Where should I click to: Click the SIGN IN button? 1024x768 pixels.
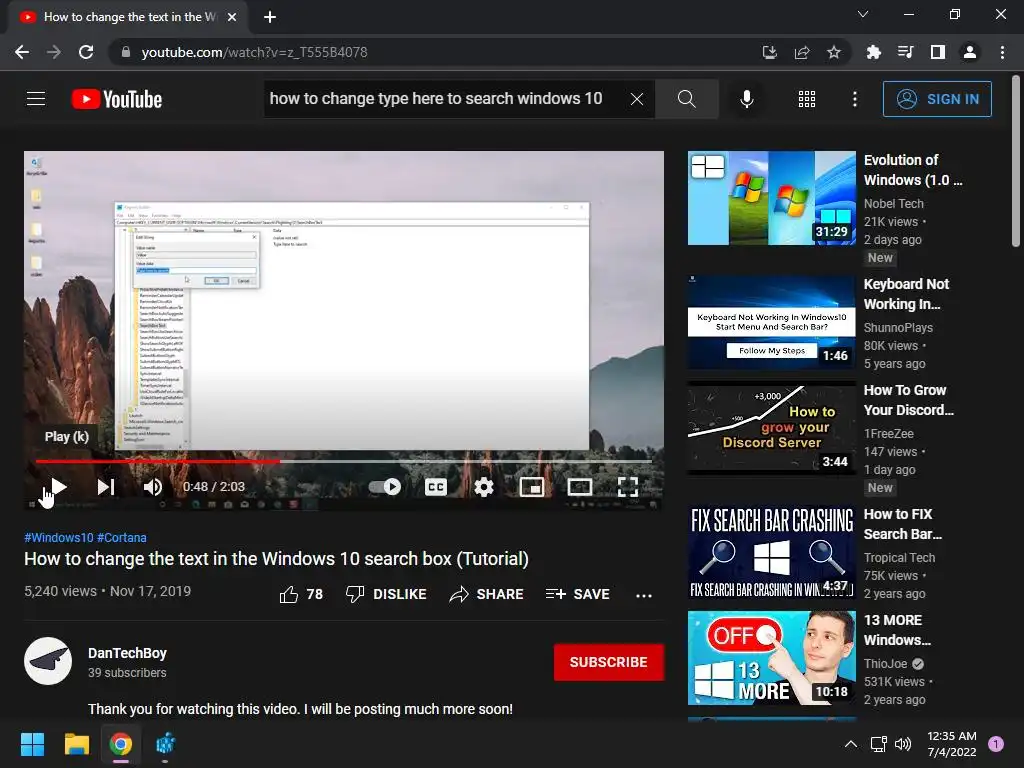point(937,99)
